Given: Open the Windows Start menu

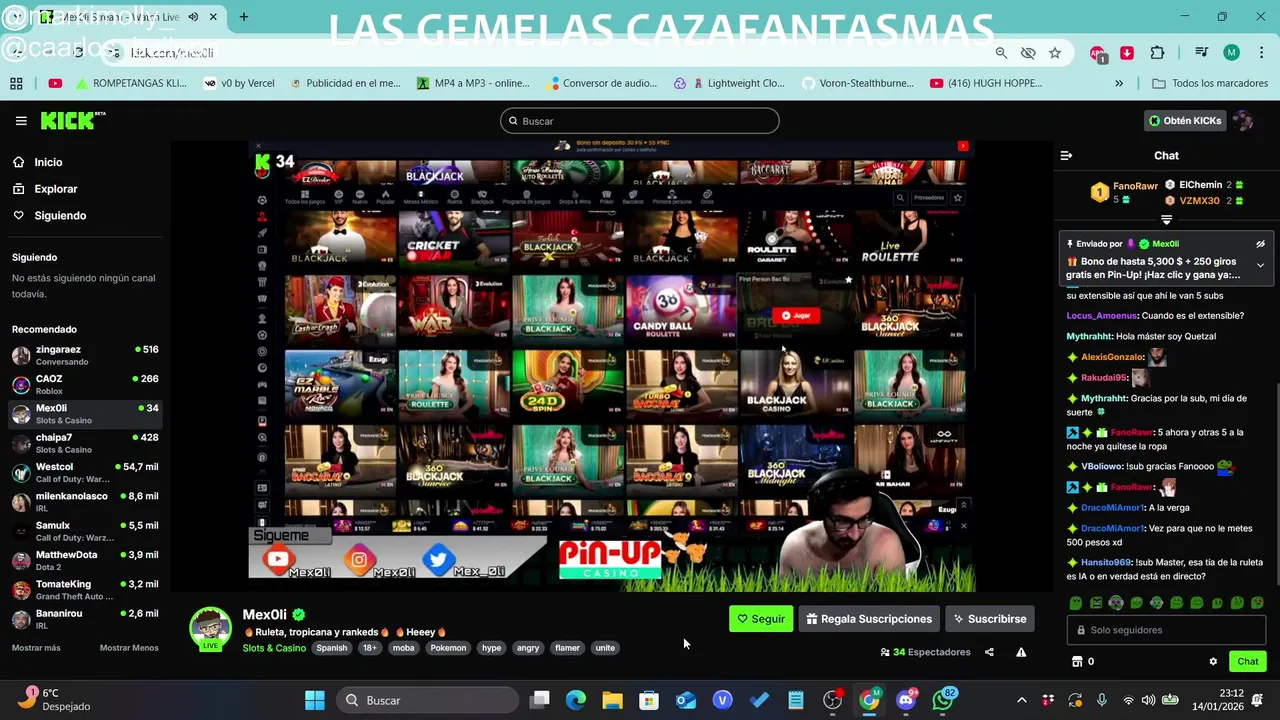Looking at the screenshot, I should (x=314, y=700).
